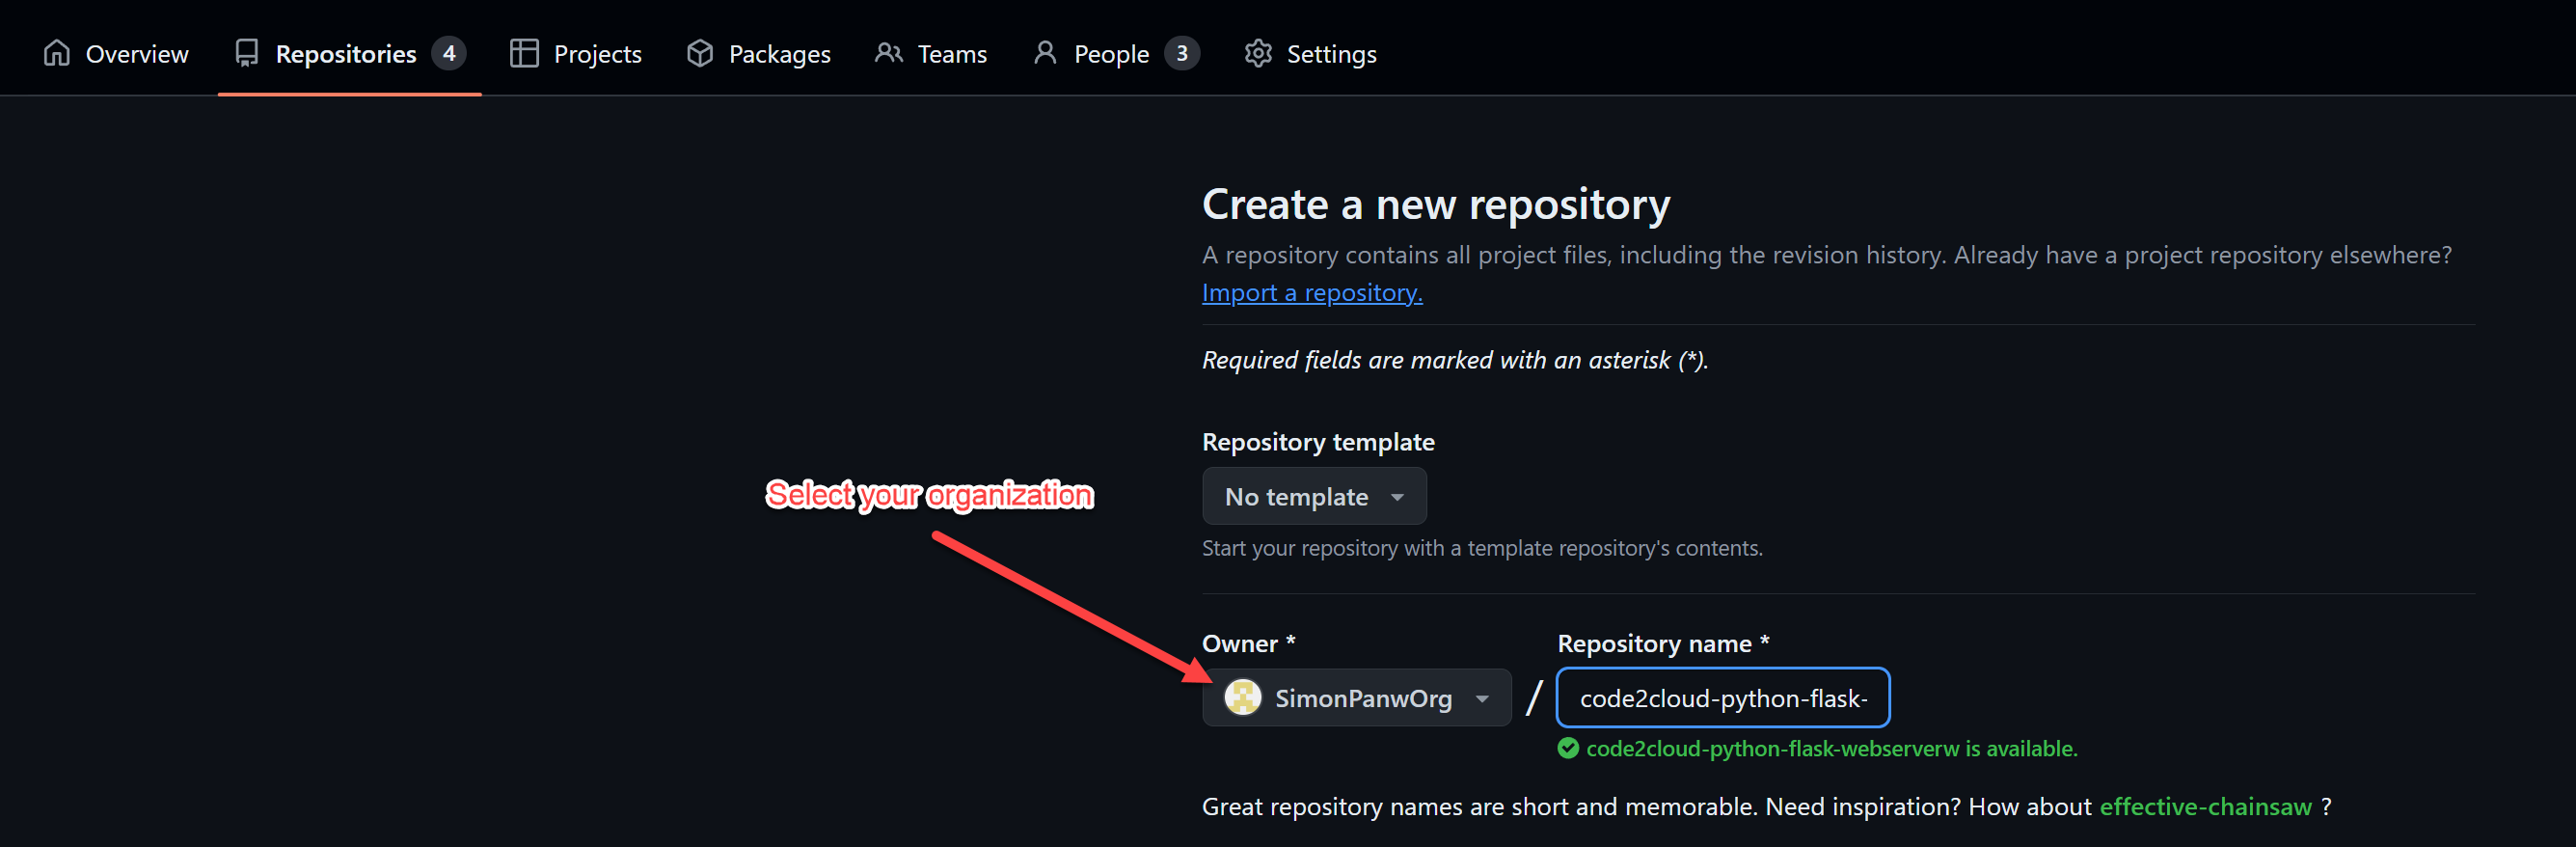
Task: Open the organization Settings tab
Action: (x=1311, y=53)
